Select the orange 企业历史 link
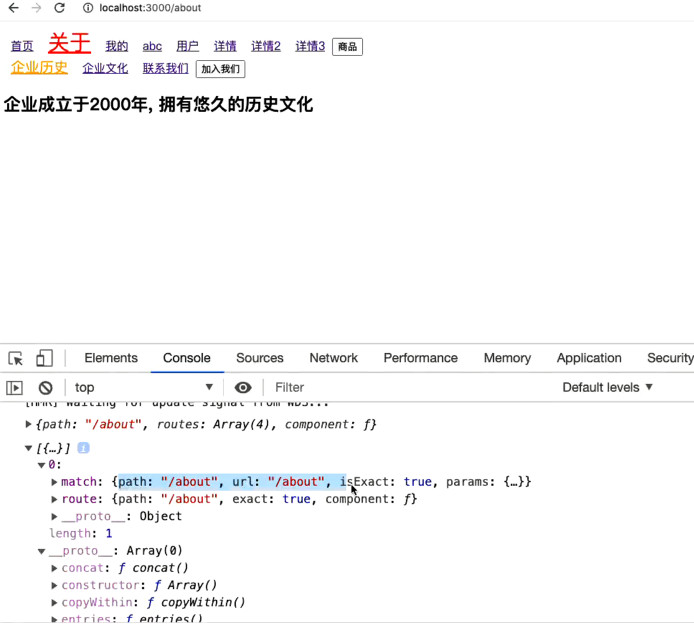694x624 pixels. (39, 67)
